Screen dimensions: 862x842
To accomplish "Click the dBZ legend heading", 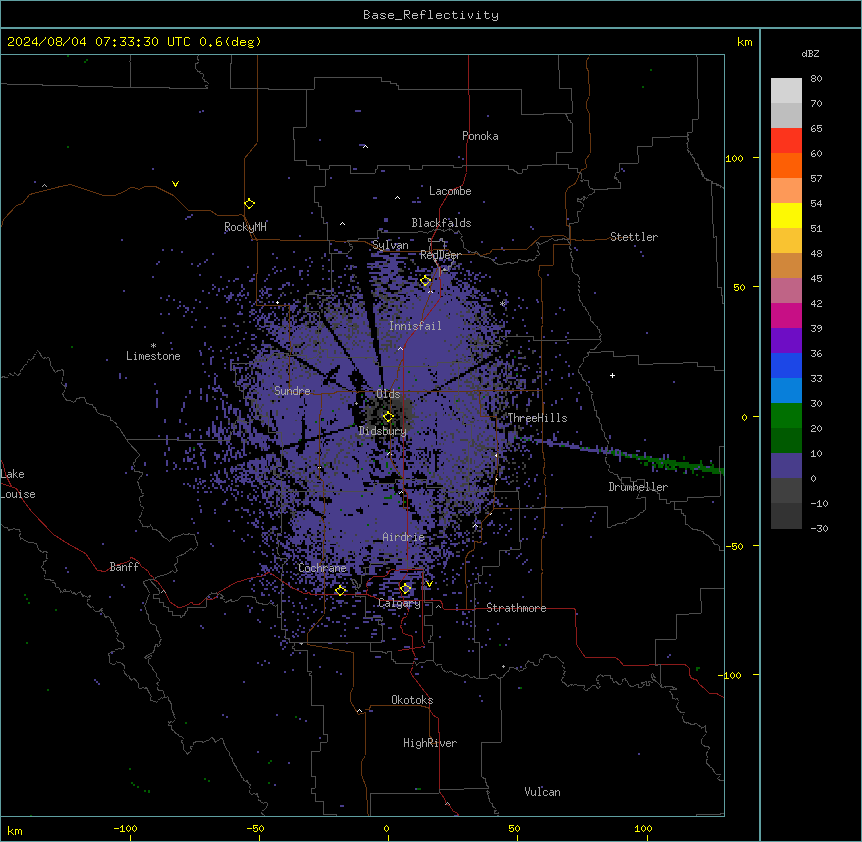I will click(810, 53).
